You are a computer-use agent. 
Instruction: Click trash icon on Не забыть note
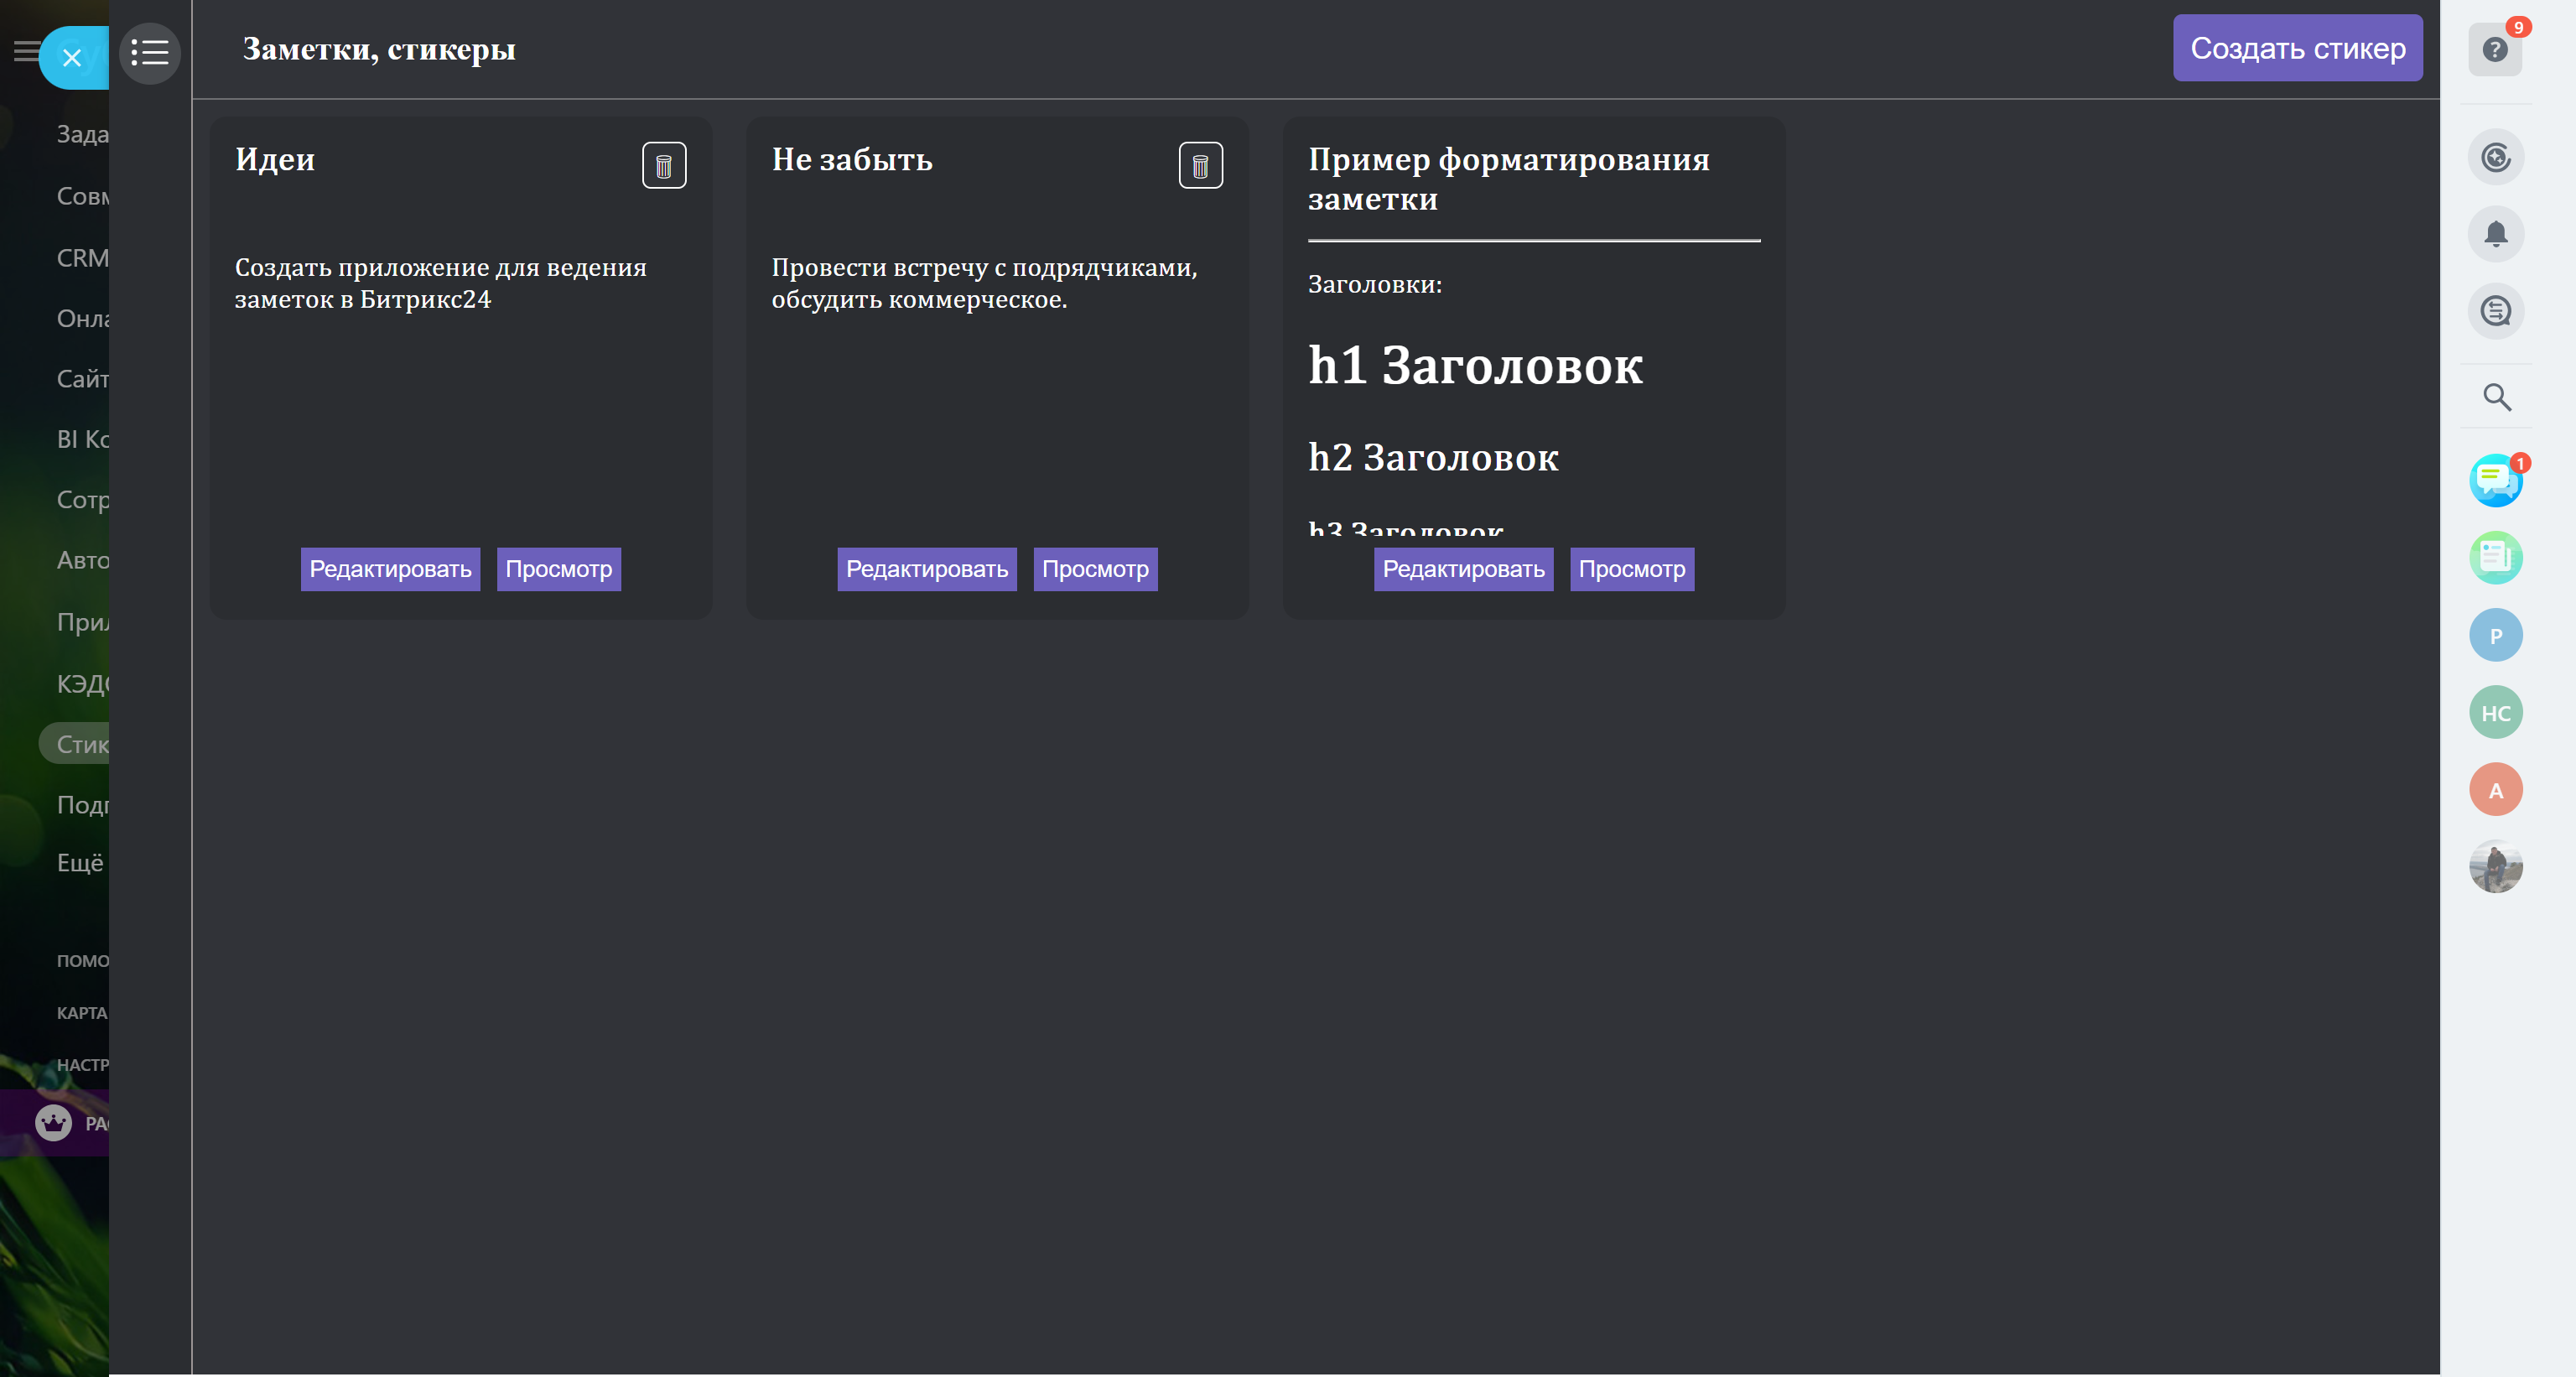point(1200,166)
